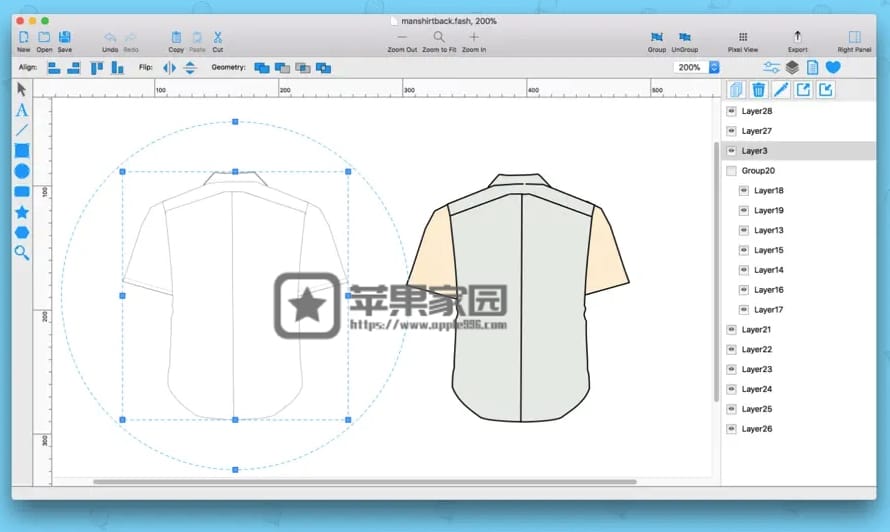Click the Group icon
This screenshot has height=532, width=890.
(657, 37)
